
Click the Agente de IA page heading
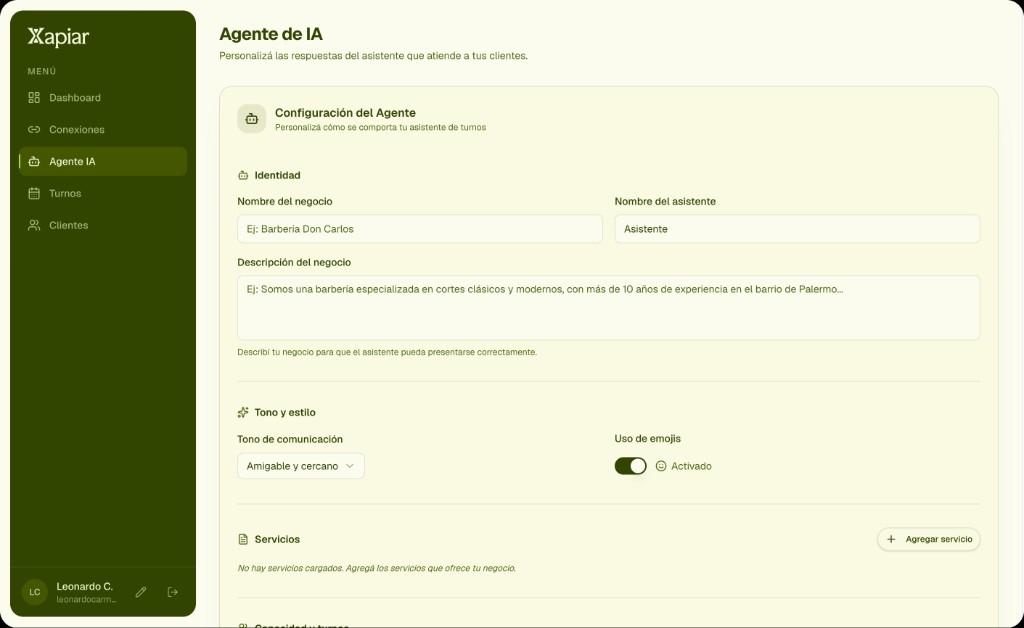pos(271,34)
